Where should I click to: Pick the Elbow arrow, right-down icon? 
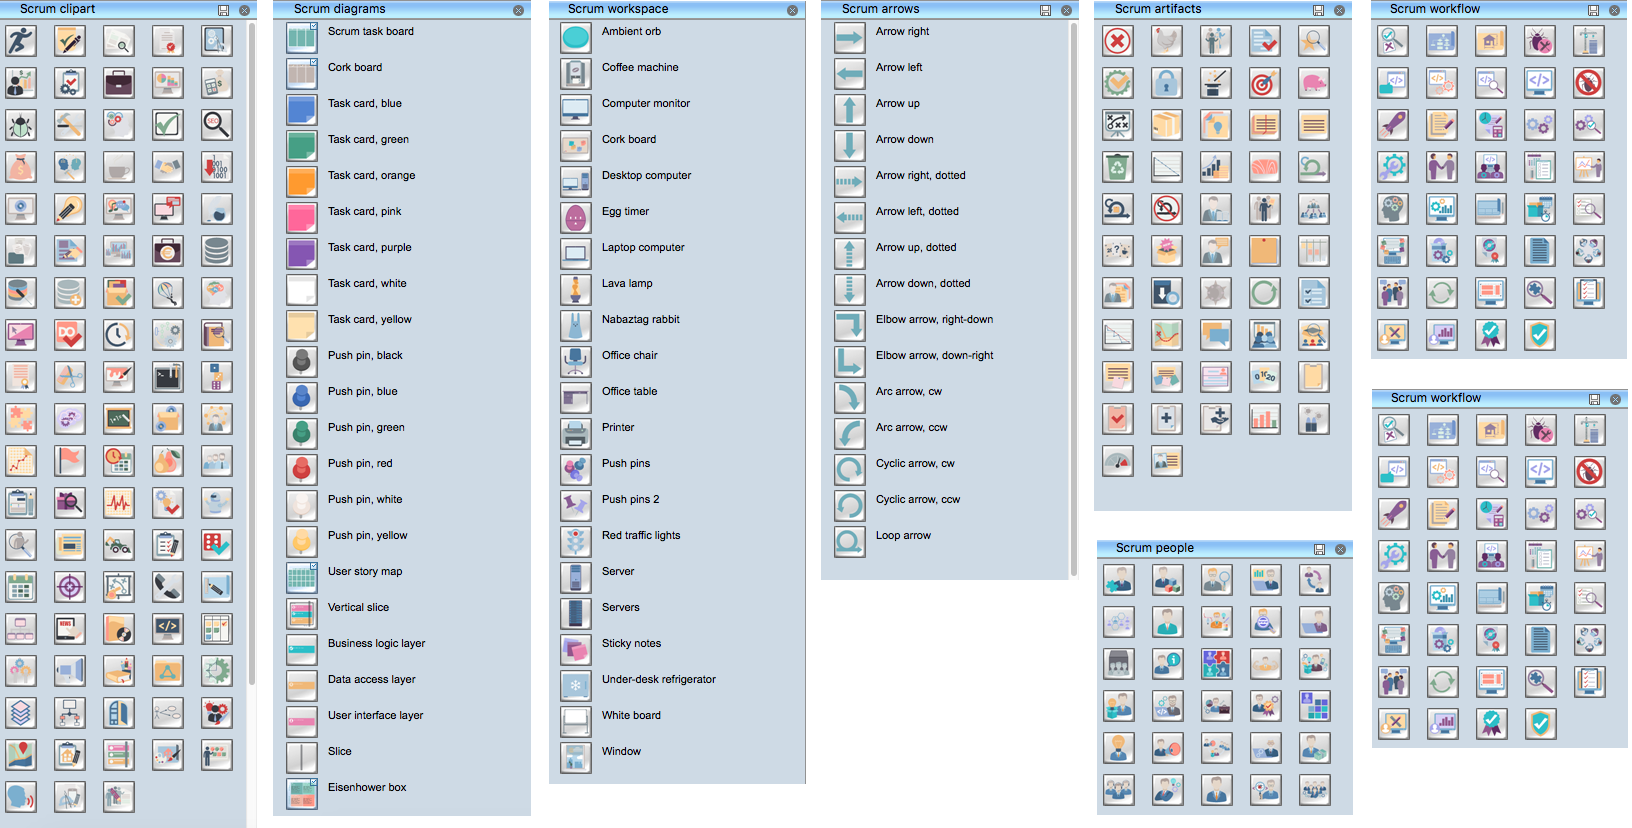pyautogui.click(x=850, y=326)
